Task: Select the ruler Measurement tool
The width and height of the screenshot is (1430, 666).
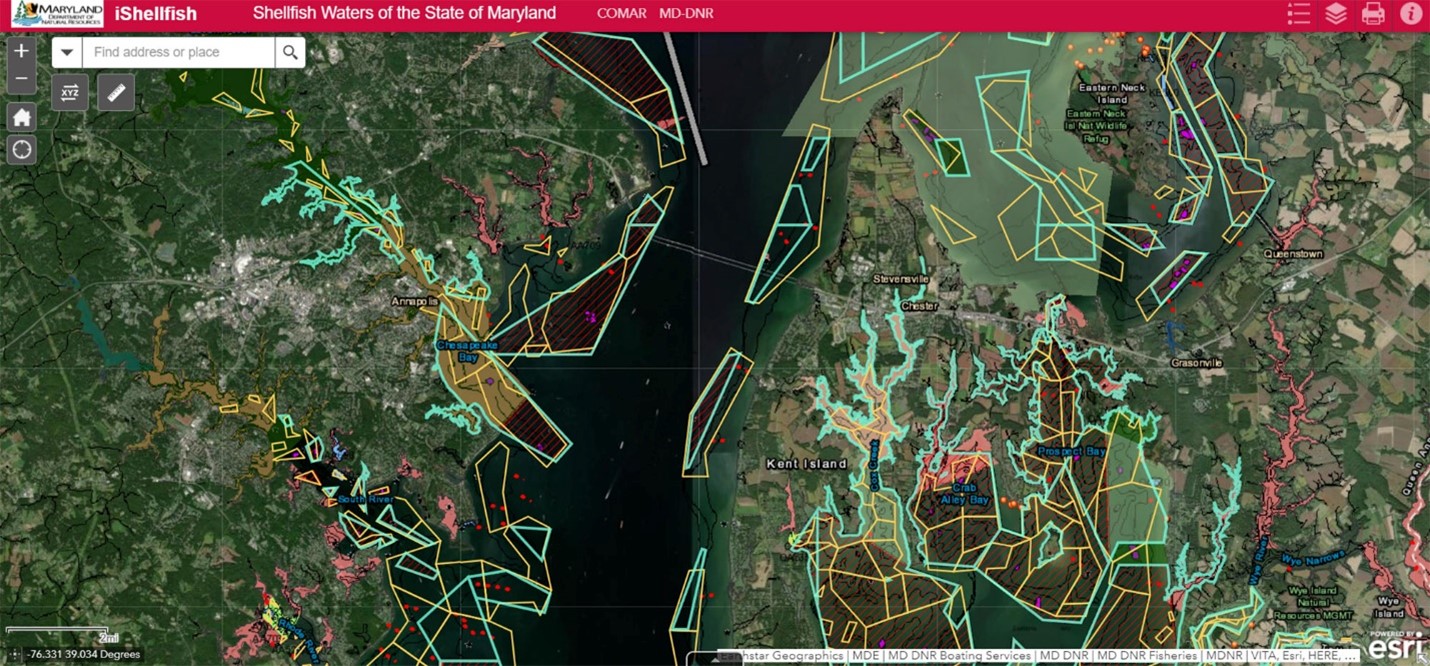Action: (x=116, y=93)
